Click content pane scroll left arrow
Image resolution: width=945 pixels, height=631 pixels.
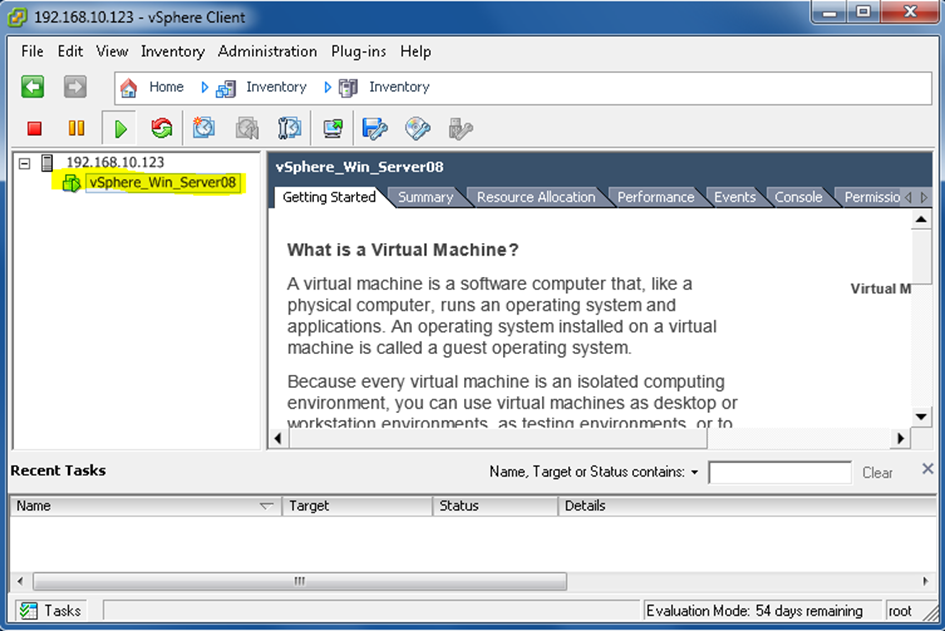tap(278, 439)
